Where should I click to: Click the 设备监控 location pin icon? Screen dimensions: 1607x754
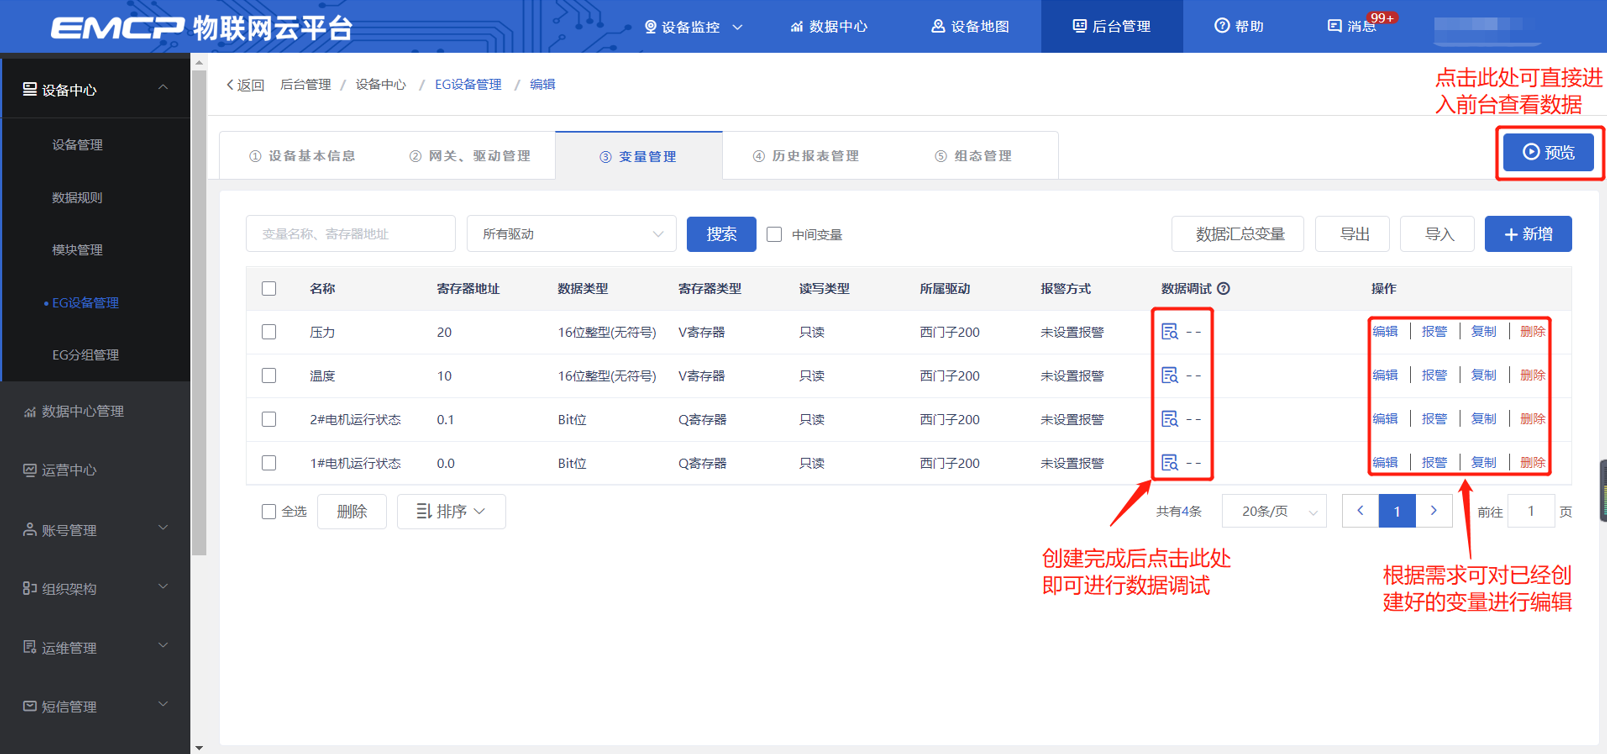point(650,27)
